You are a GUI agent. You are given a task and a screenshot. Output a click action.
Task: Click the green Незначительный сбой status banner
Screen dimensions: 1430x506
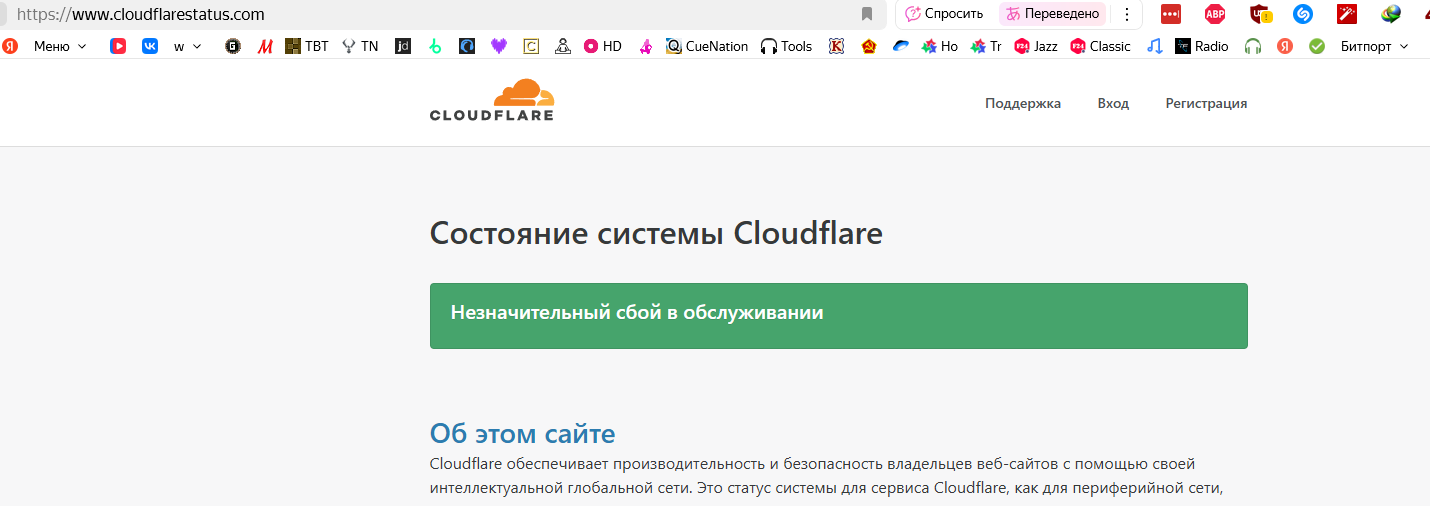pos(839,316)
